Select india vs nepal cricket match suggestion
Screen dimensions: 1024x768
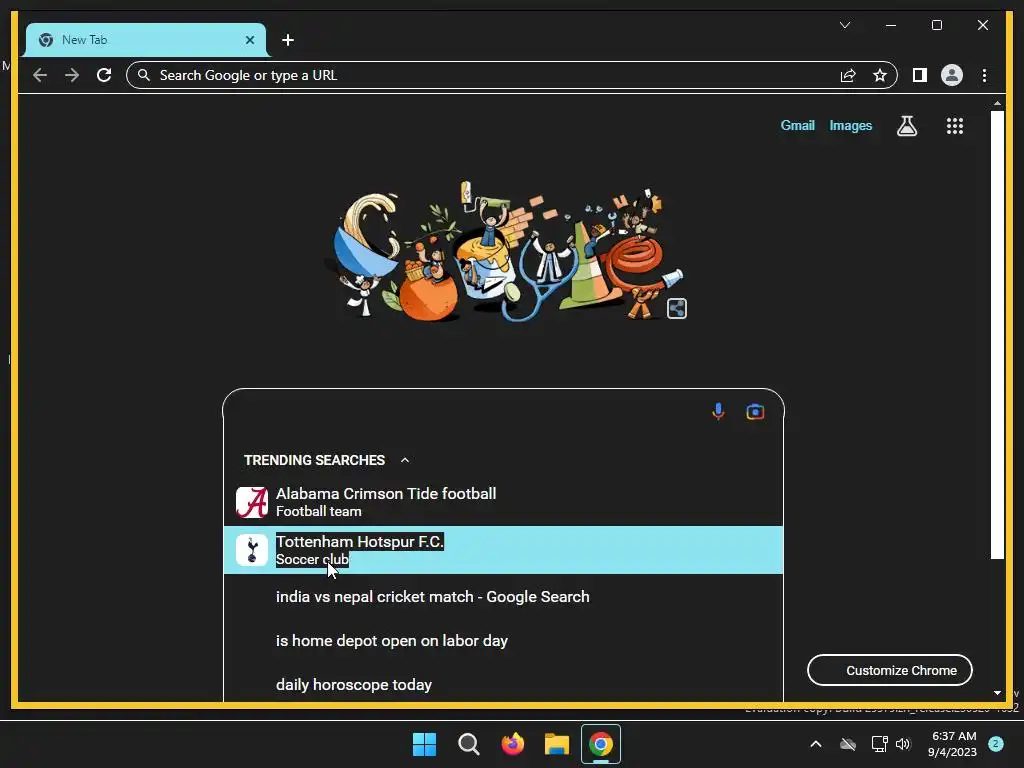point(503,597)
